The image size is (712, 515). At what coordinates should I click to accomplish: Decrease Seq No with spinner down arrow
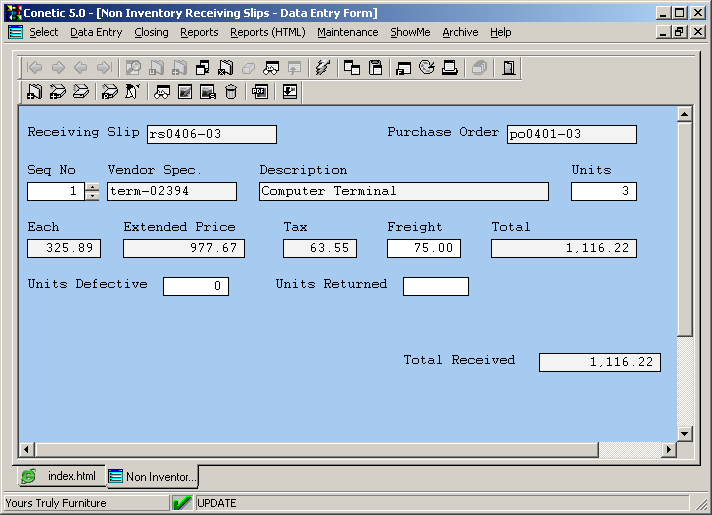tap(92, 196)
